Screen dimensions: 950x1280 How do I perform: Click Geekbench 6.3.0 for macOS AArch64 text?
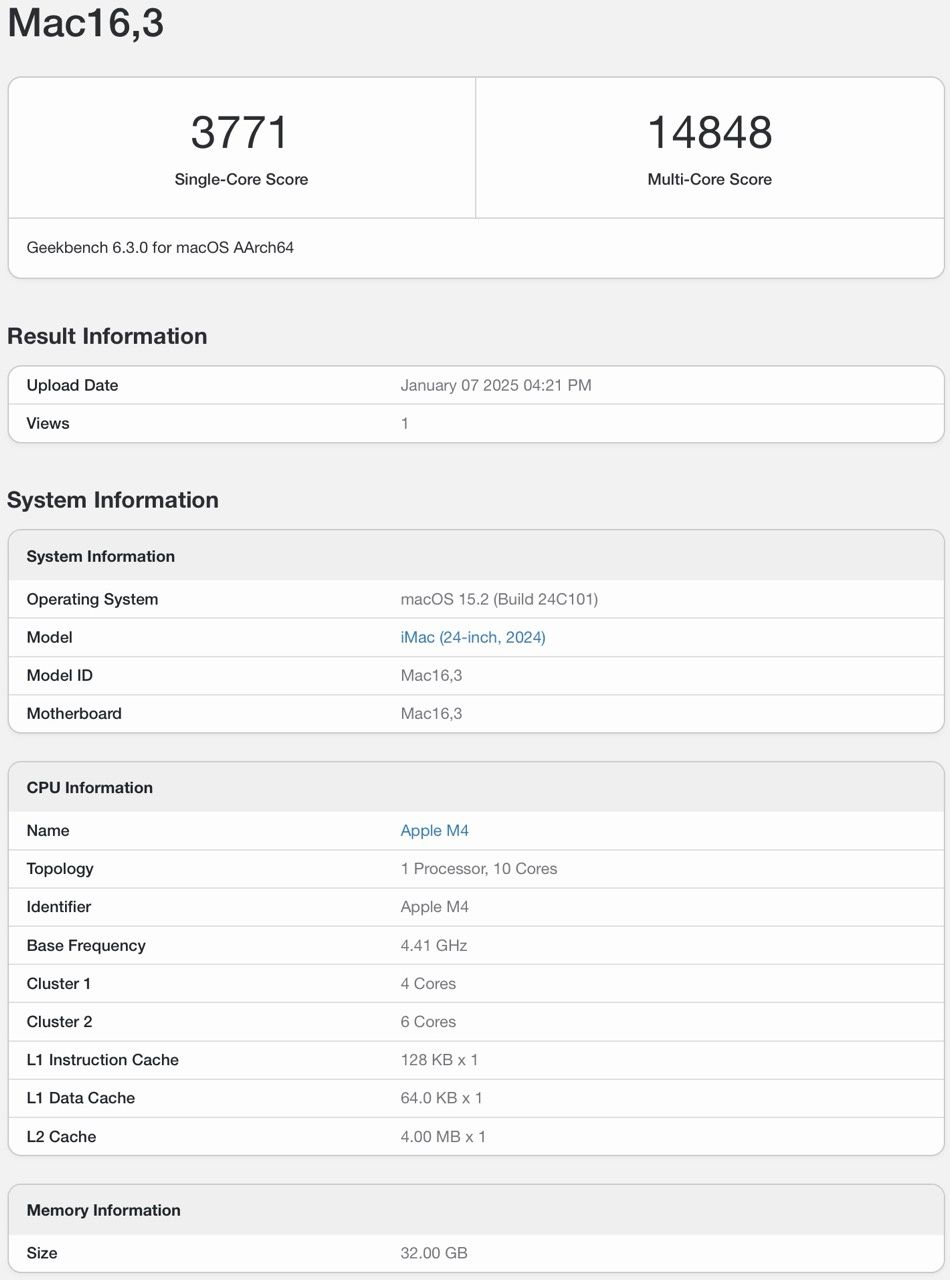(x=160, y=247)
